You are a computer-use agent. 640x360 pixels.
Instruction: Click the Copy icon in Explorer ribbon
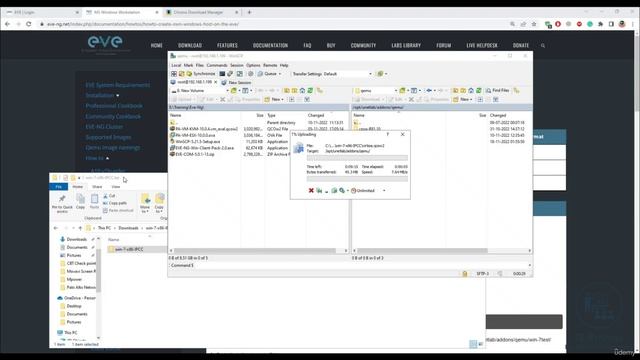coord(80,202)
